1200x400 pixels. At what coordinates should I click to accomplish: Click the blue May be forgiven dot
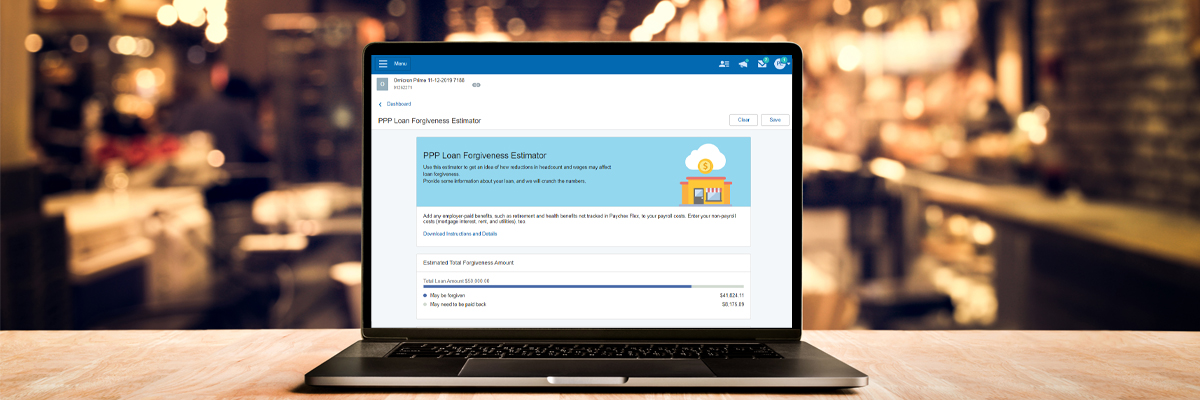(425, 296)
